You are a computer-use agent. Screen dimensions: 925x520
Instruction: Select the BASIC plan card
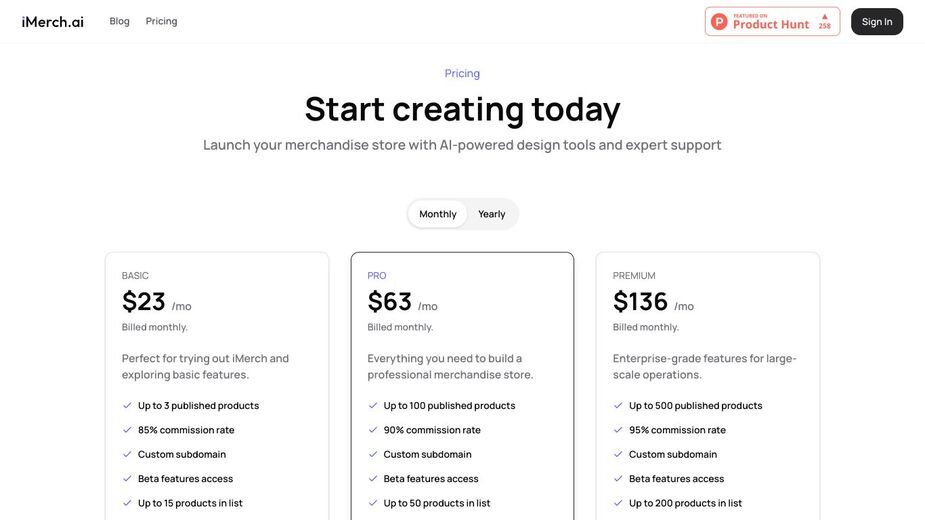click(x=217, y=386)
